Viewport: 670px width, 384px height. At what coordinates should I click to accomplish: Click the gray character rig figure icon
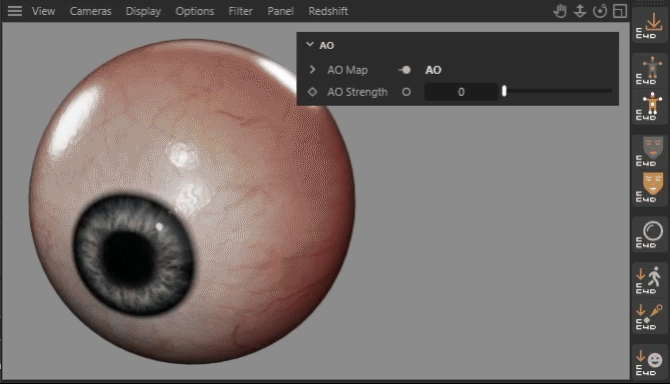(x=650, y=71)
